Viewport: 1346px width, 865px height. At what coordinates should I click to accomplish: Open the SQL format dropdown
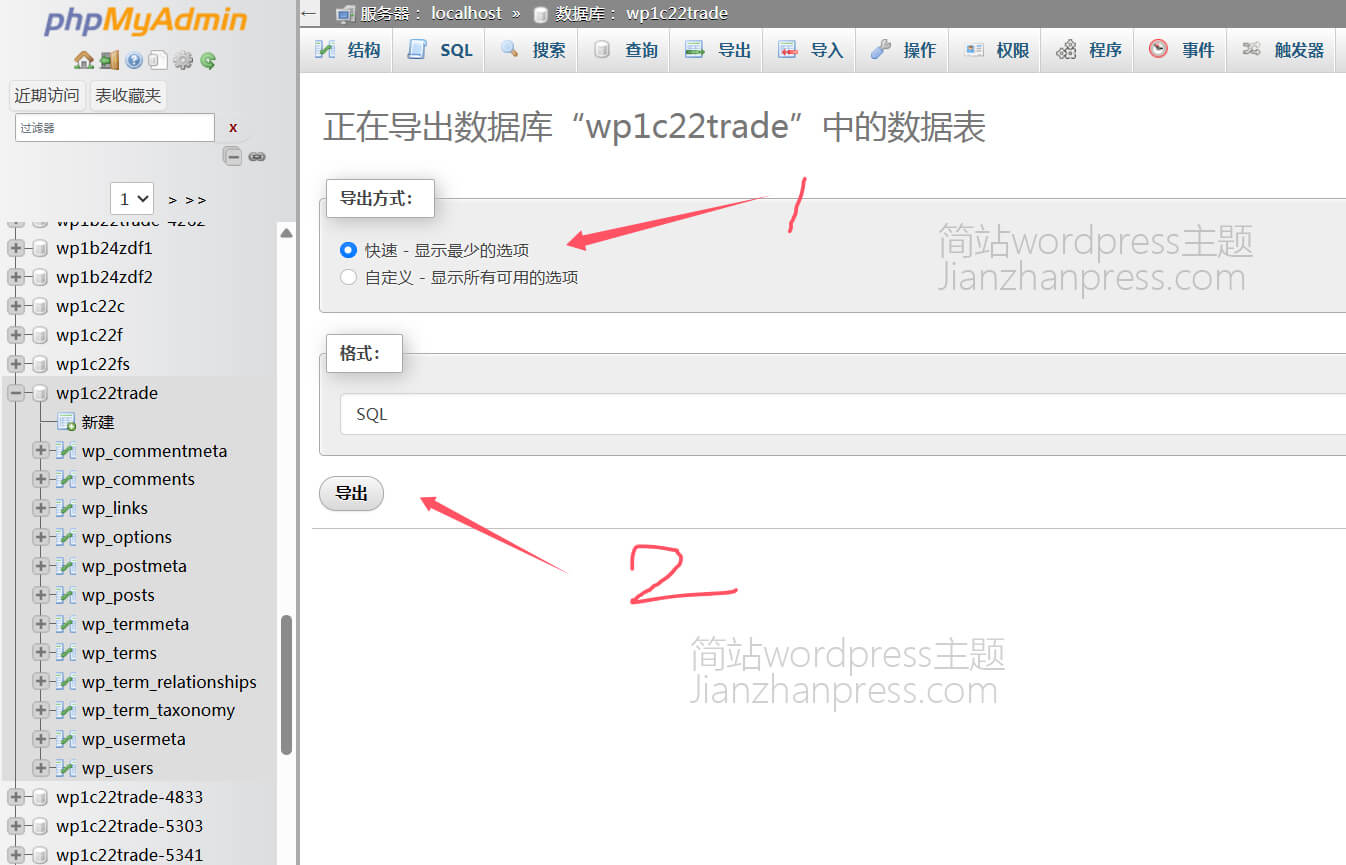point(840,414)
